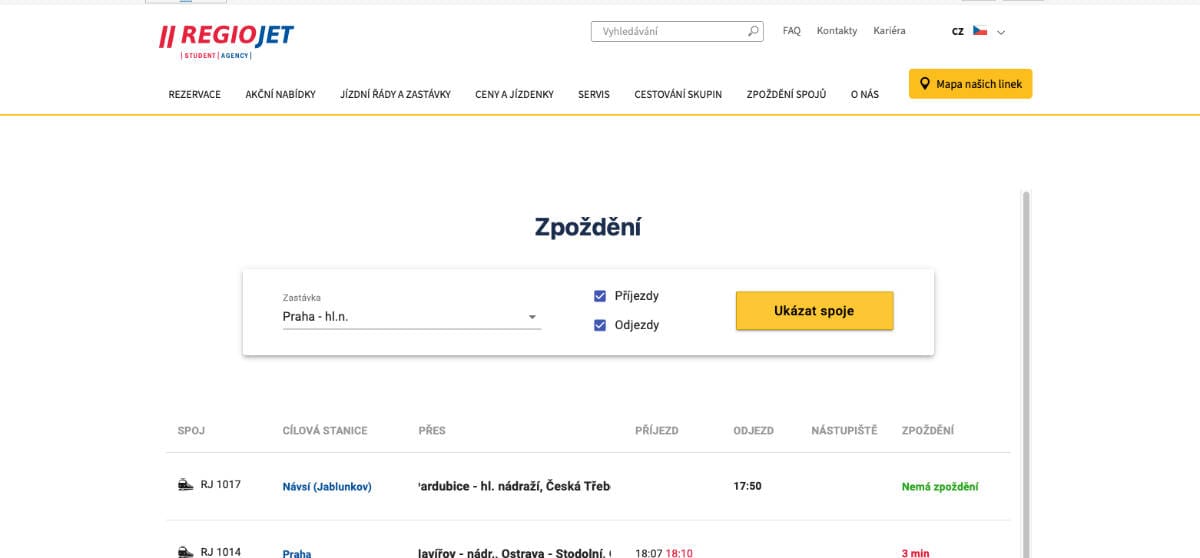Toggle the Odjezdy checkbox
The image size is (1200, 558).
tap(600, 325)
